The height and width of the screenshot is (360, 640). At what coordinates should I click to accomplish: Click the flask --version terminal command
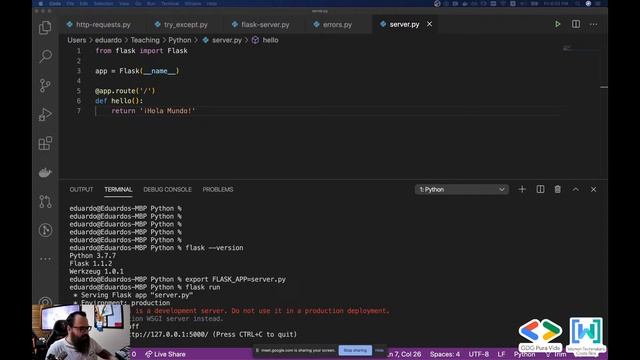[214, 248]
